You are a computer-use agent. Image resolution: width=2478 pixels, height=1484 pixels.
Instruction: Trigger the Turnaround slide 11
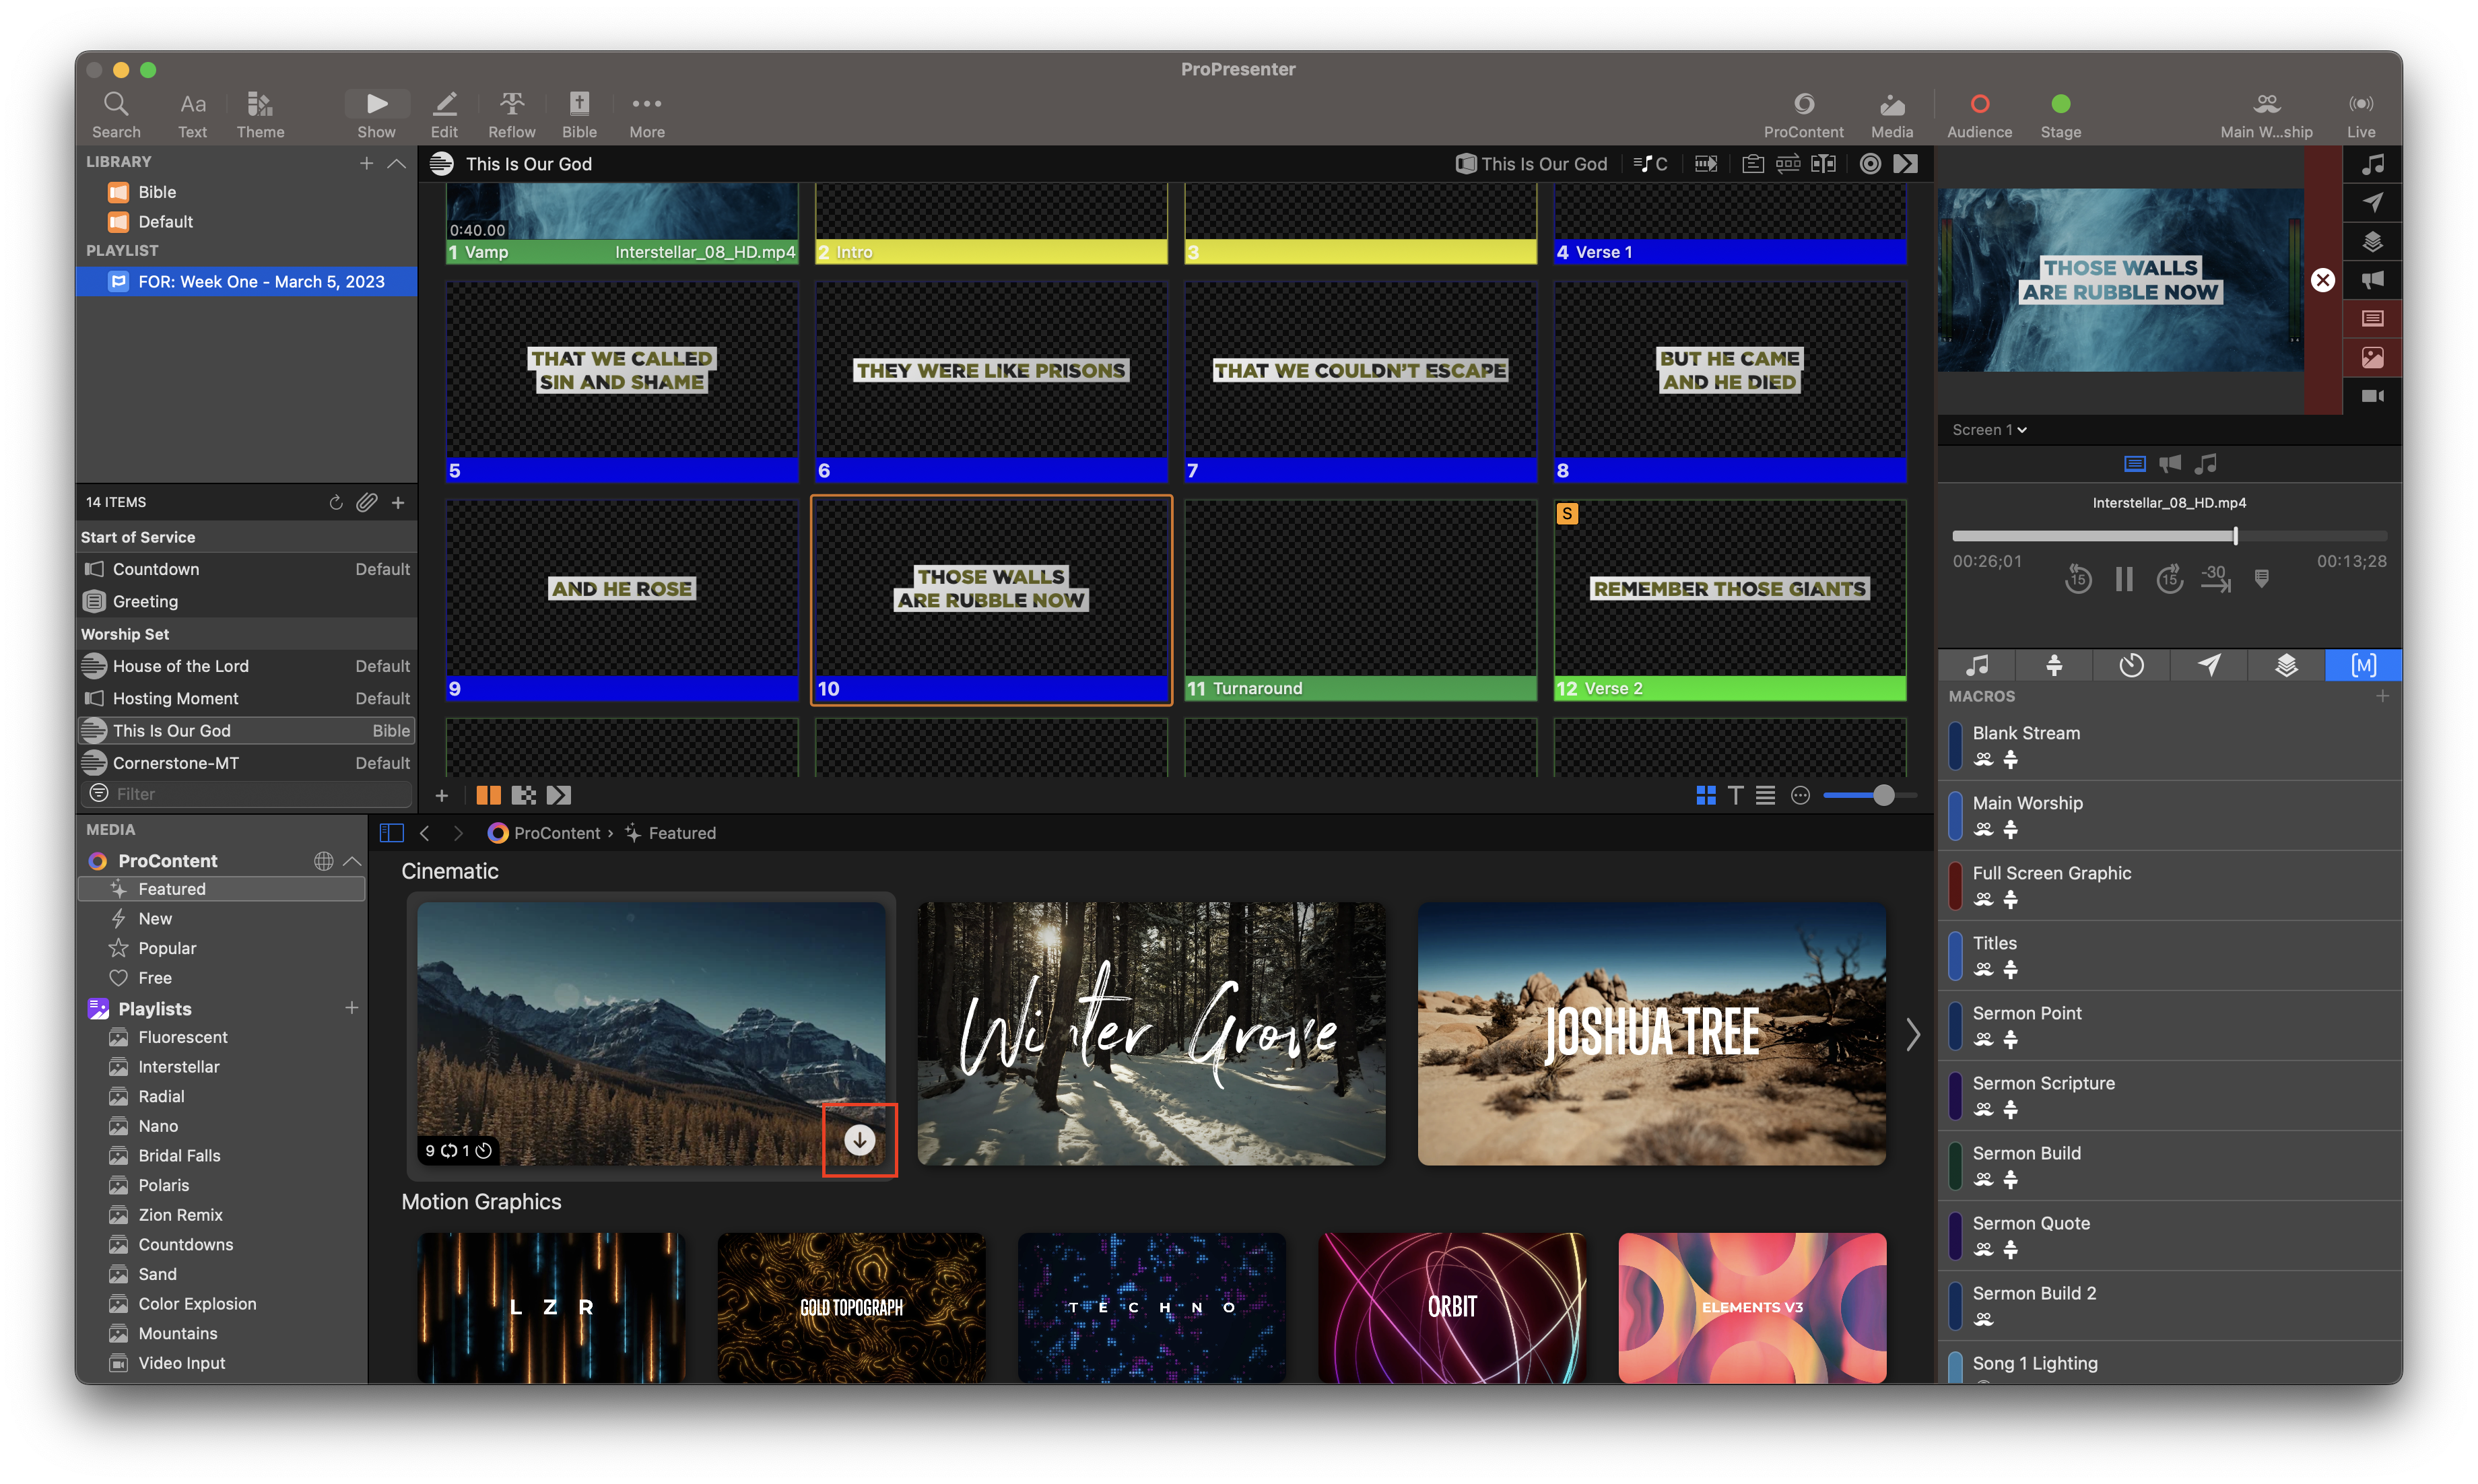click(x=1360, y=600)
